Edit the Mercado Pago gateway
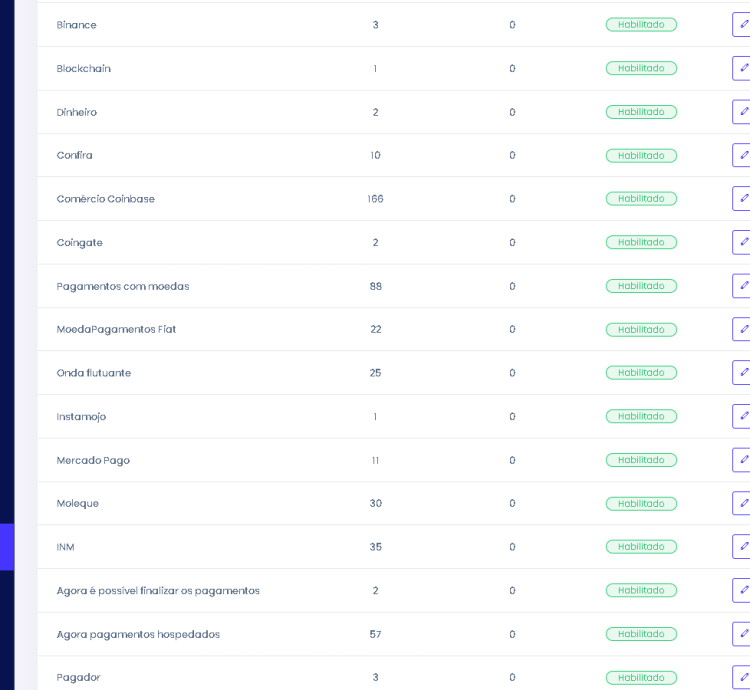 (742, 460)
